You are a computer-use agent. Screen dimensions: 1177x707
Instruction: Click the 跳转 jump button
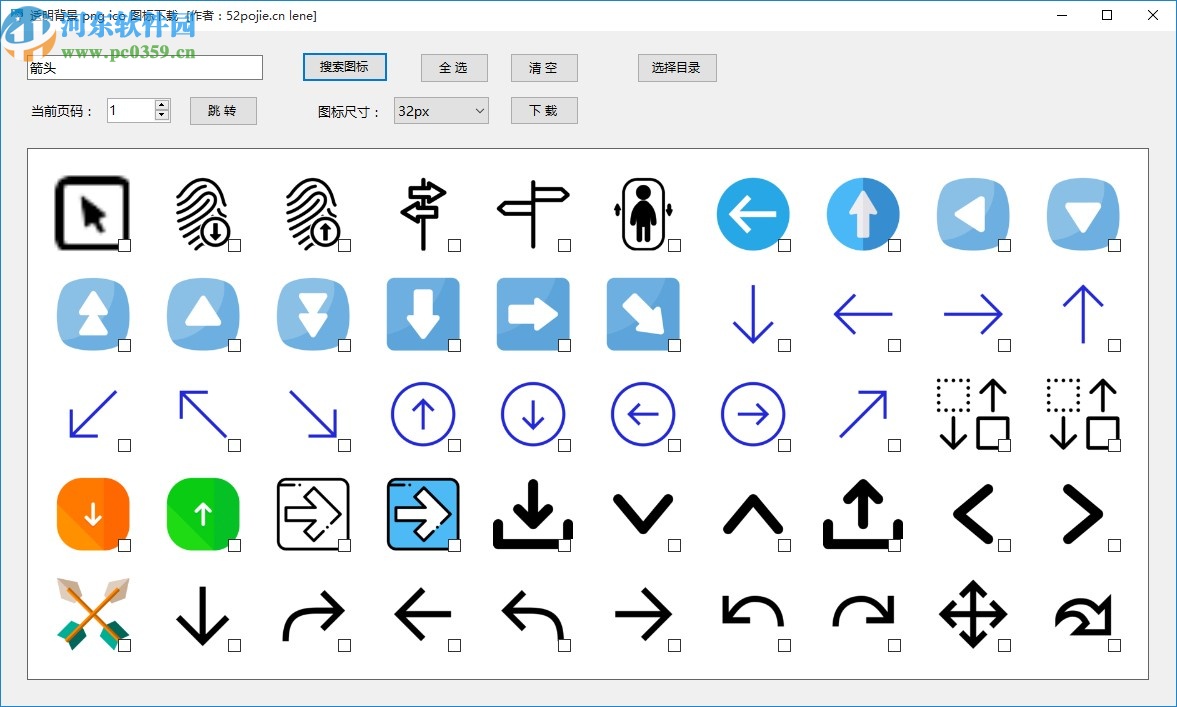pos(223,111)
